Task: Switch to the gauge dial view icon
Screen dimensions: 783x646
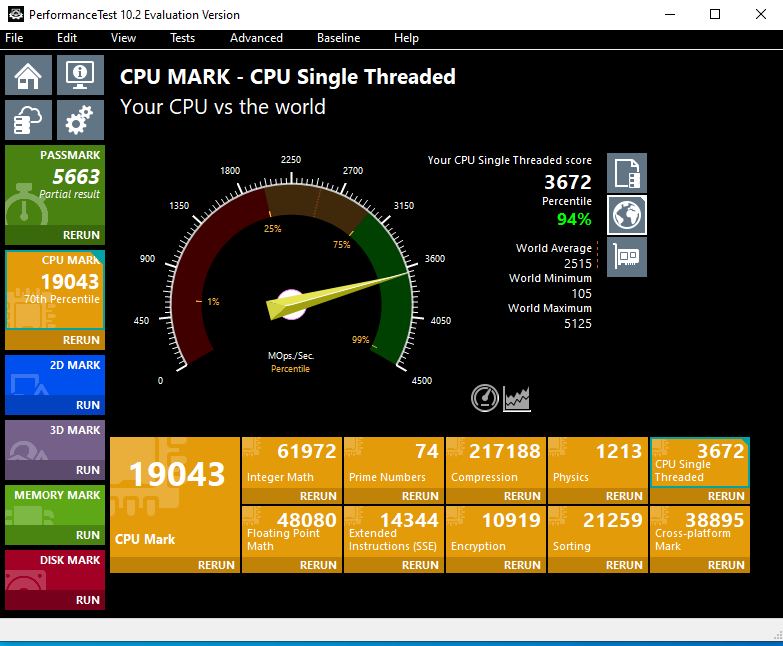Action: (x=485, y=398)
